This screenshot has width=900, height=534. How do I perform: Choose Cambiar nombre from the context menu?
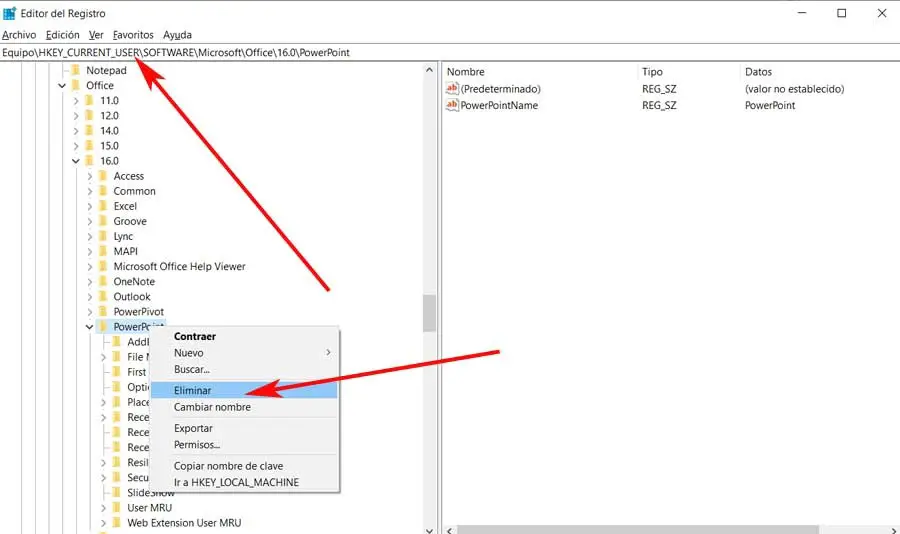244,407
